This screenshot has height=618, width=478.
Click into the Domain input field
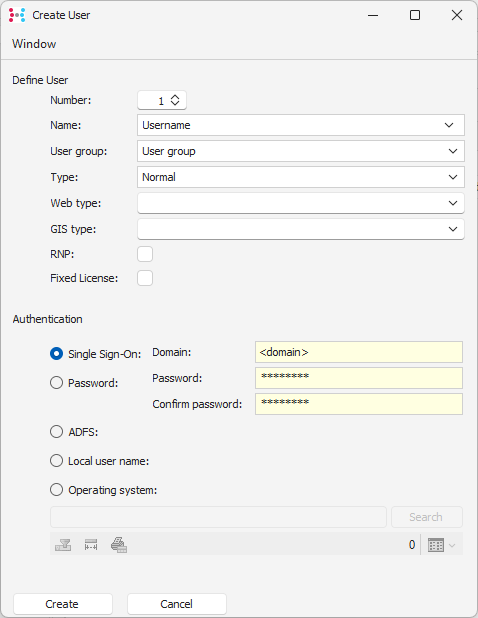point(359,352)
